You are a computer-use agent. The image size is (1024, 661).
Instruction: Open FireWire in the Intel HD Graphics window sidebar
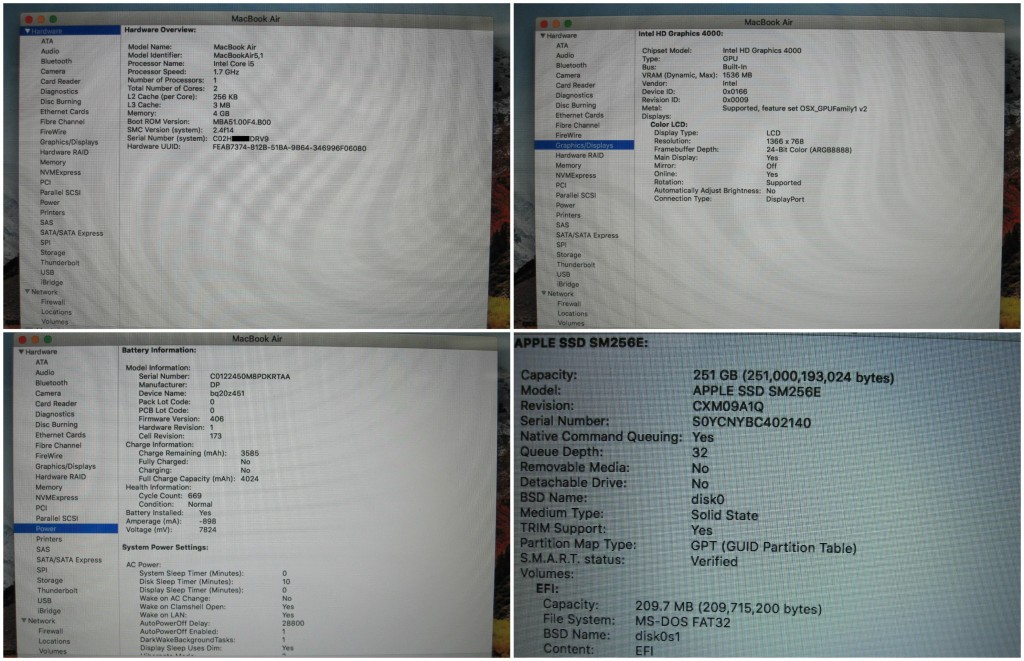pyautogui.click(x=568, y=135)
